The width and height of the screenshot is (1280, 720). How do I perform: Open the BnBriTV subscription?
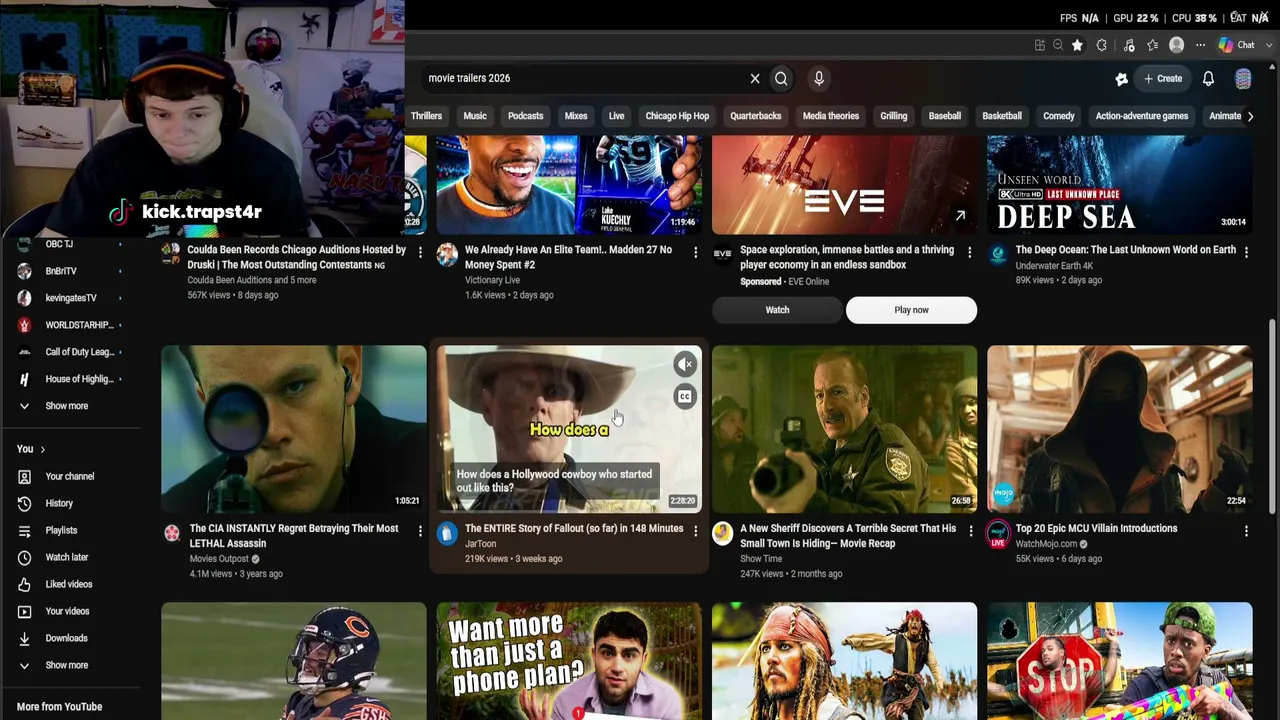(x=61, y=271)
